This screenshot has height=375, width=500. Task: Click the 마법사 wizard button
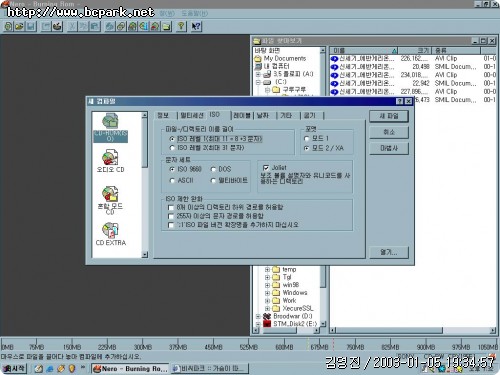[389, 148]
